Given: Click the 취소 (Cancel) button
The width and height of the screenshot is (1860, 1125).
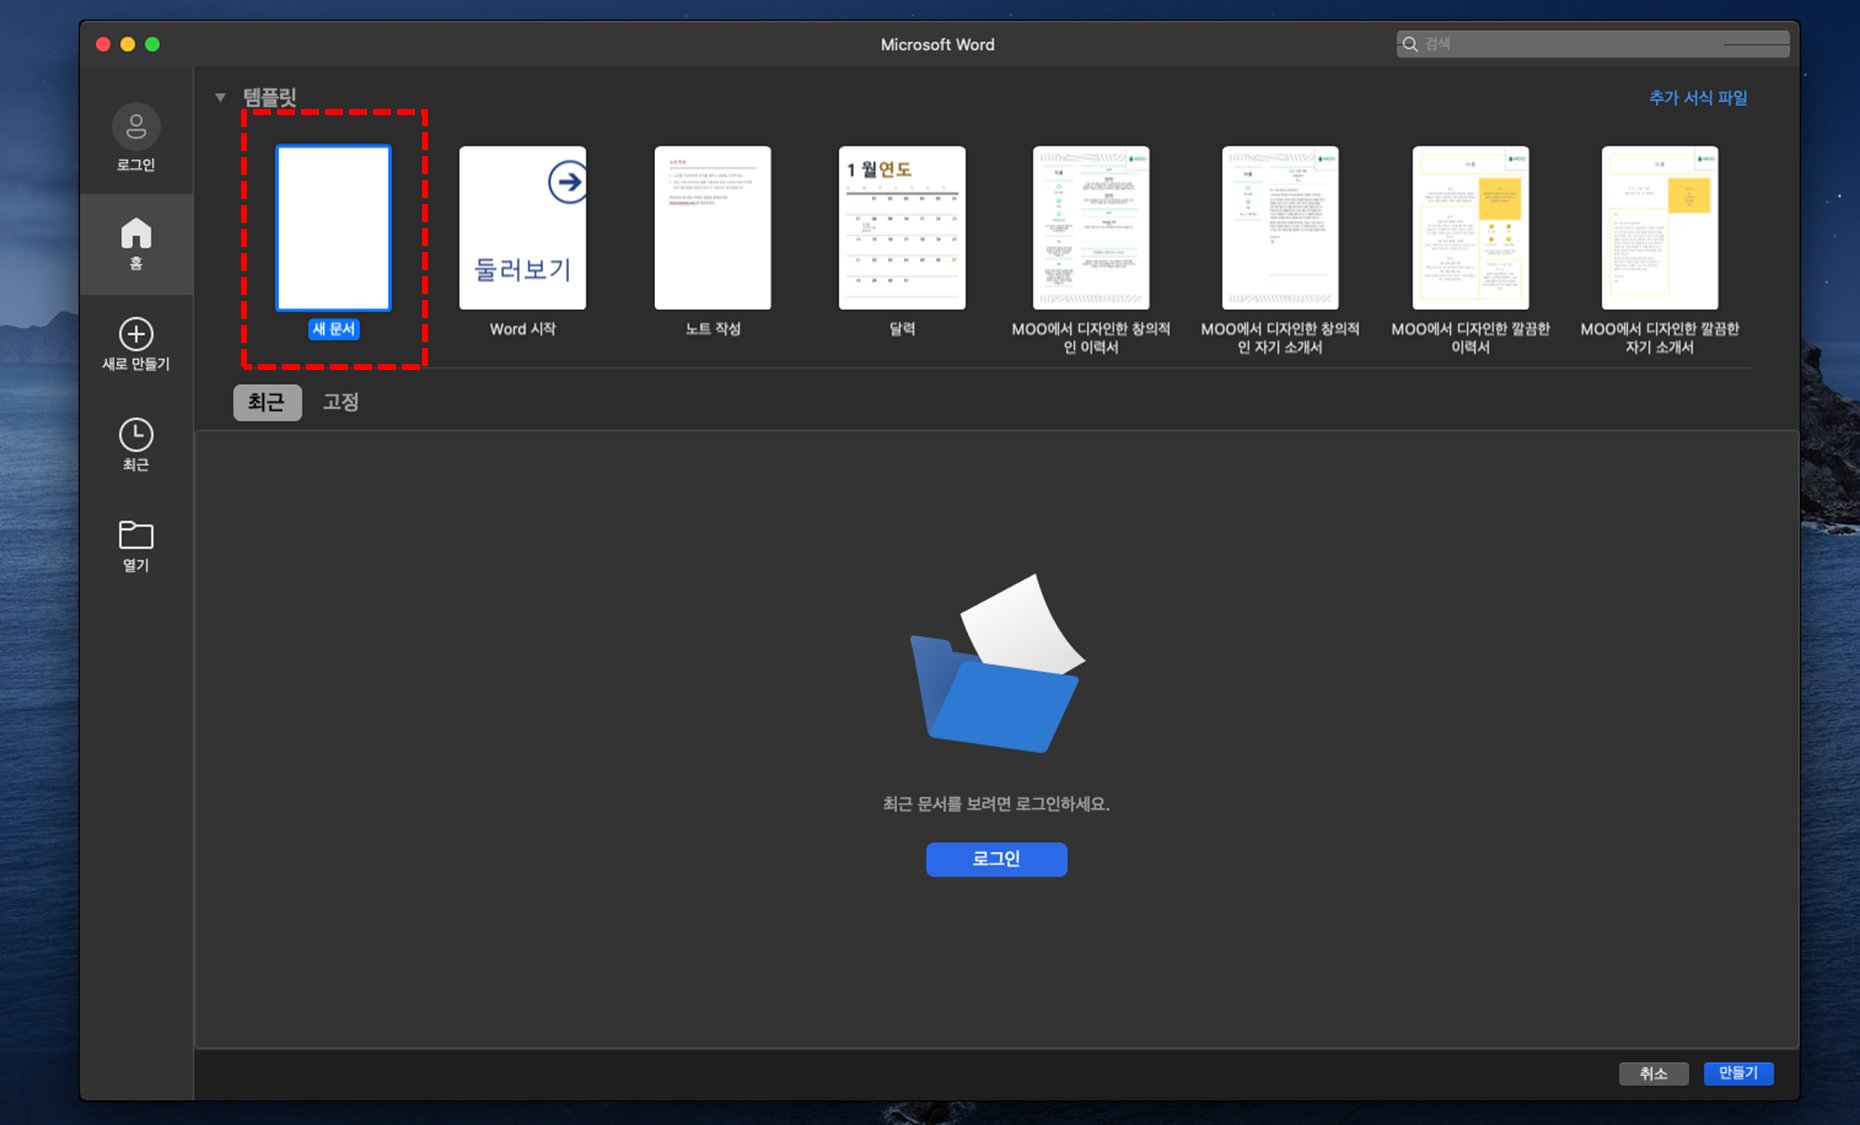Looking at the screenshot, I should tap(1653, 1073).
